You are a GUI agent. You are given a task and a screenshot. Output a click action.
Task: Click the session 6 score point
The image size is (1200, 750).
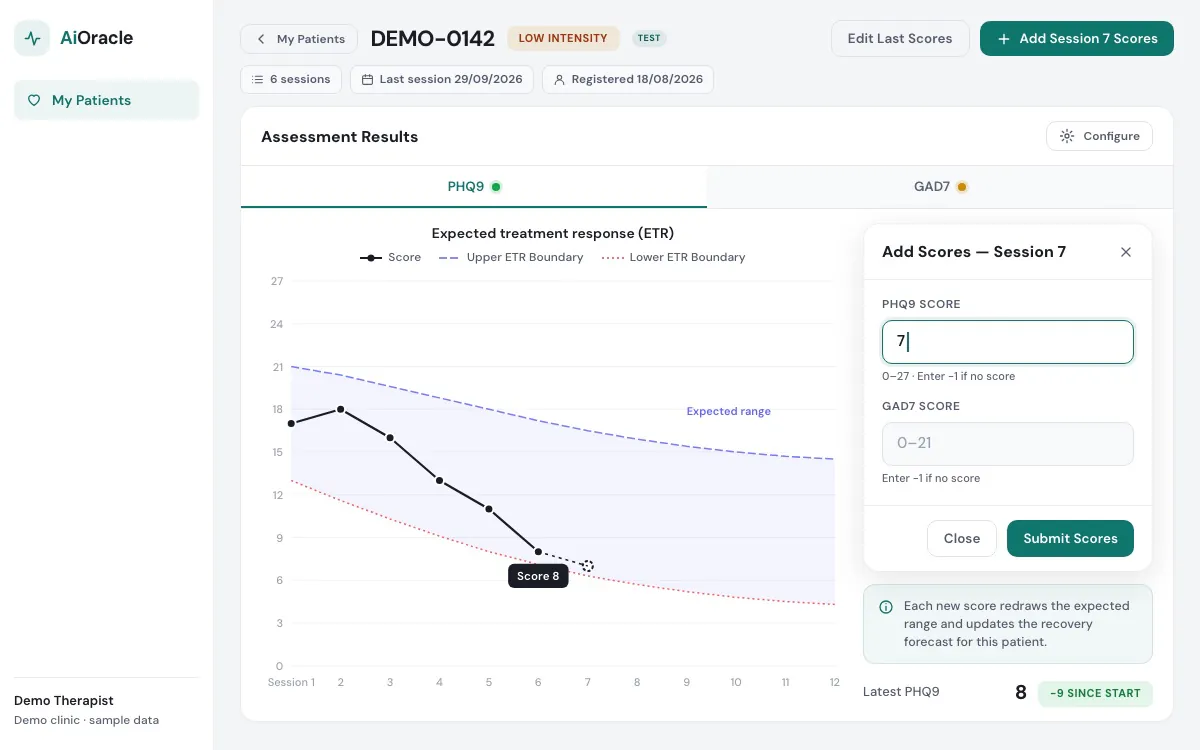click(x=538, y=552)
